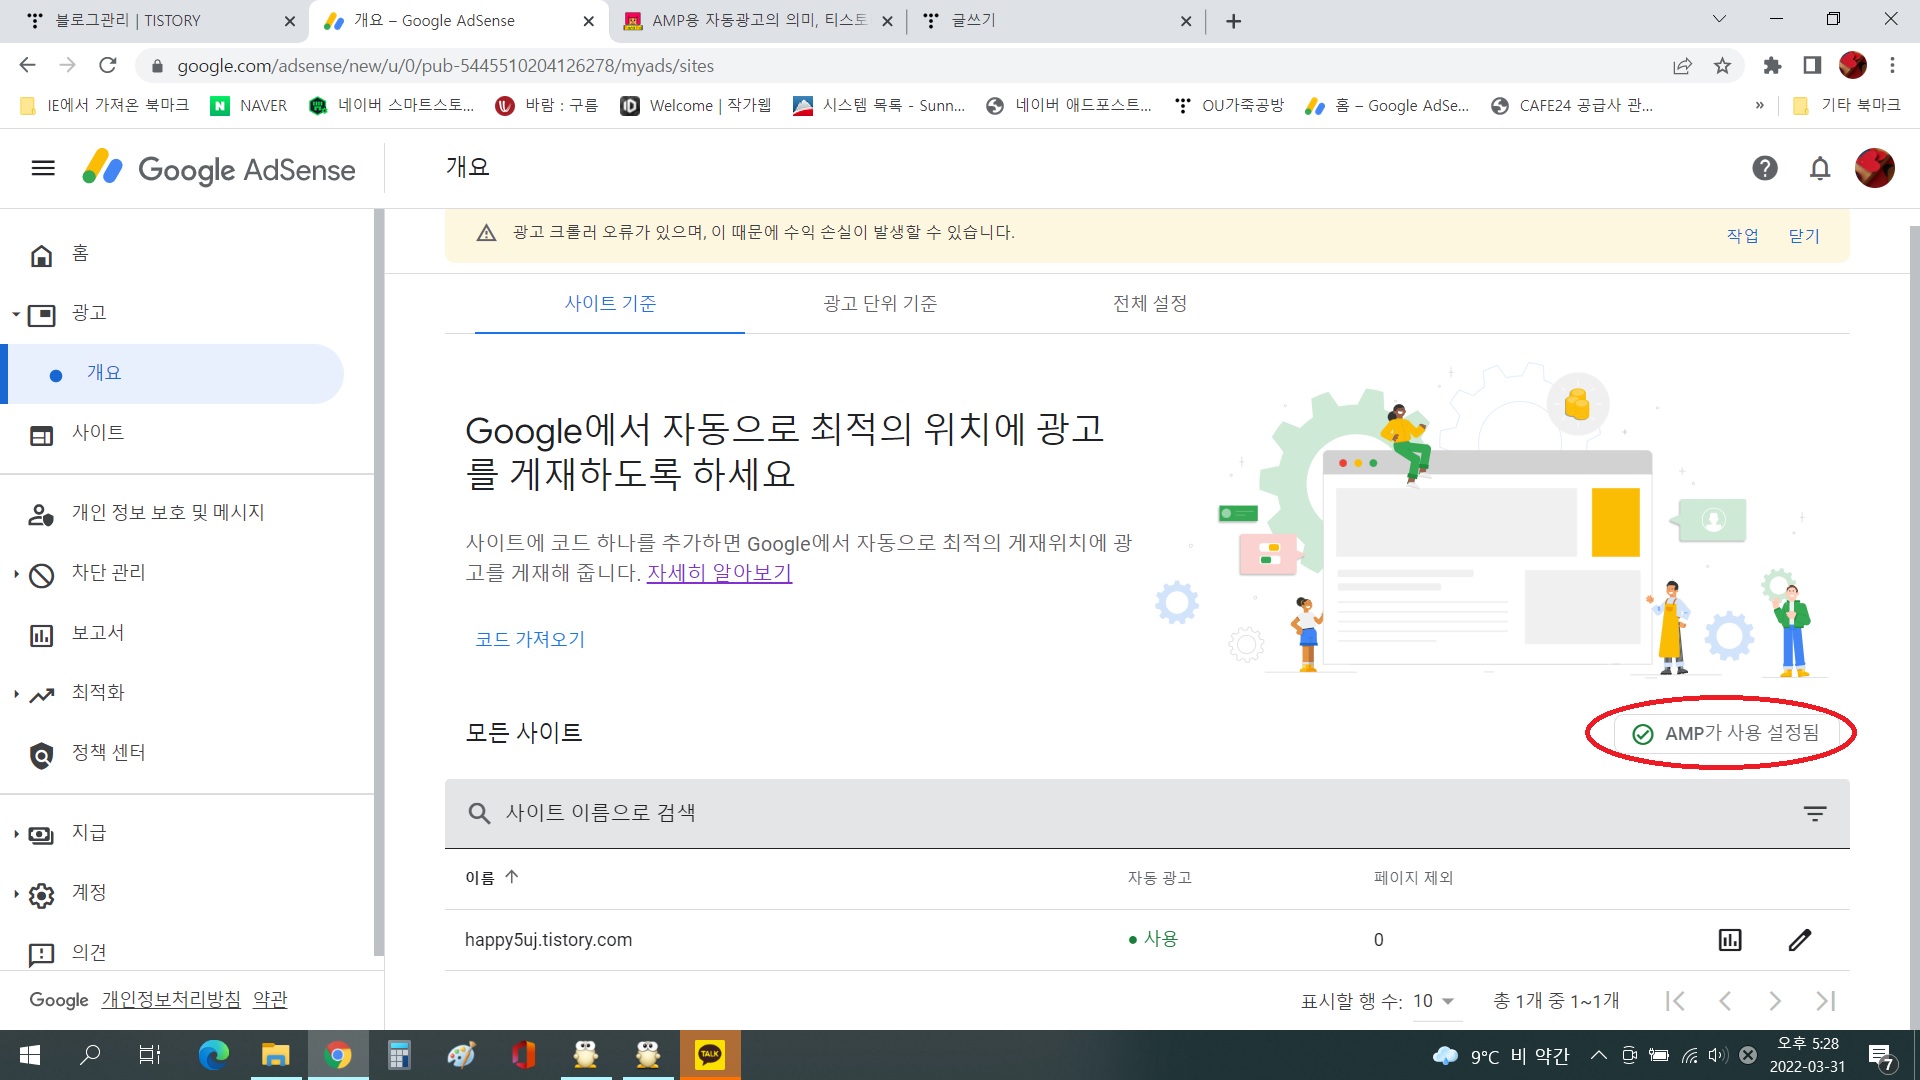The image size is (1920, 1080).
Task: Open the NAVER bookmark
Action: 249,106
